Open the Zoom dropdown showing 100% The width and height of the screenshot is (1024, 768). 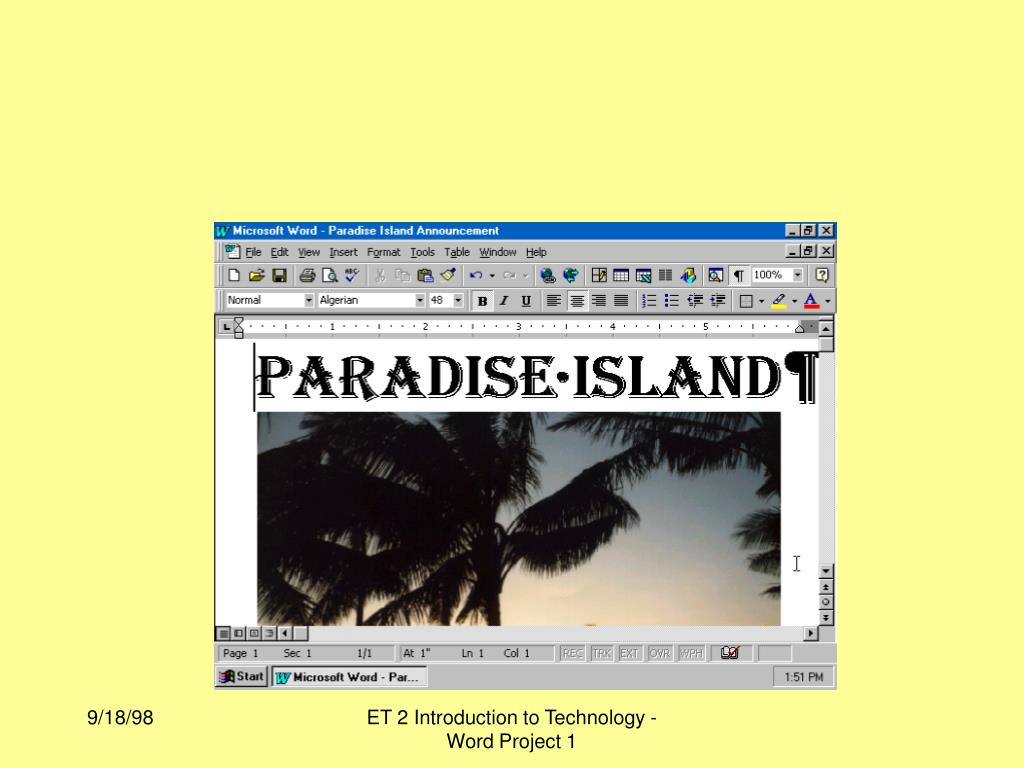pos(798,276)
